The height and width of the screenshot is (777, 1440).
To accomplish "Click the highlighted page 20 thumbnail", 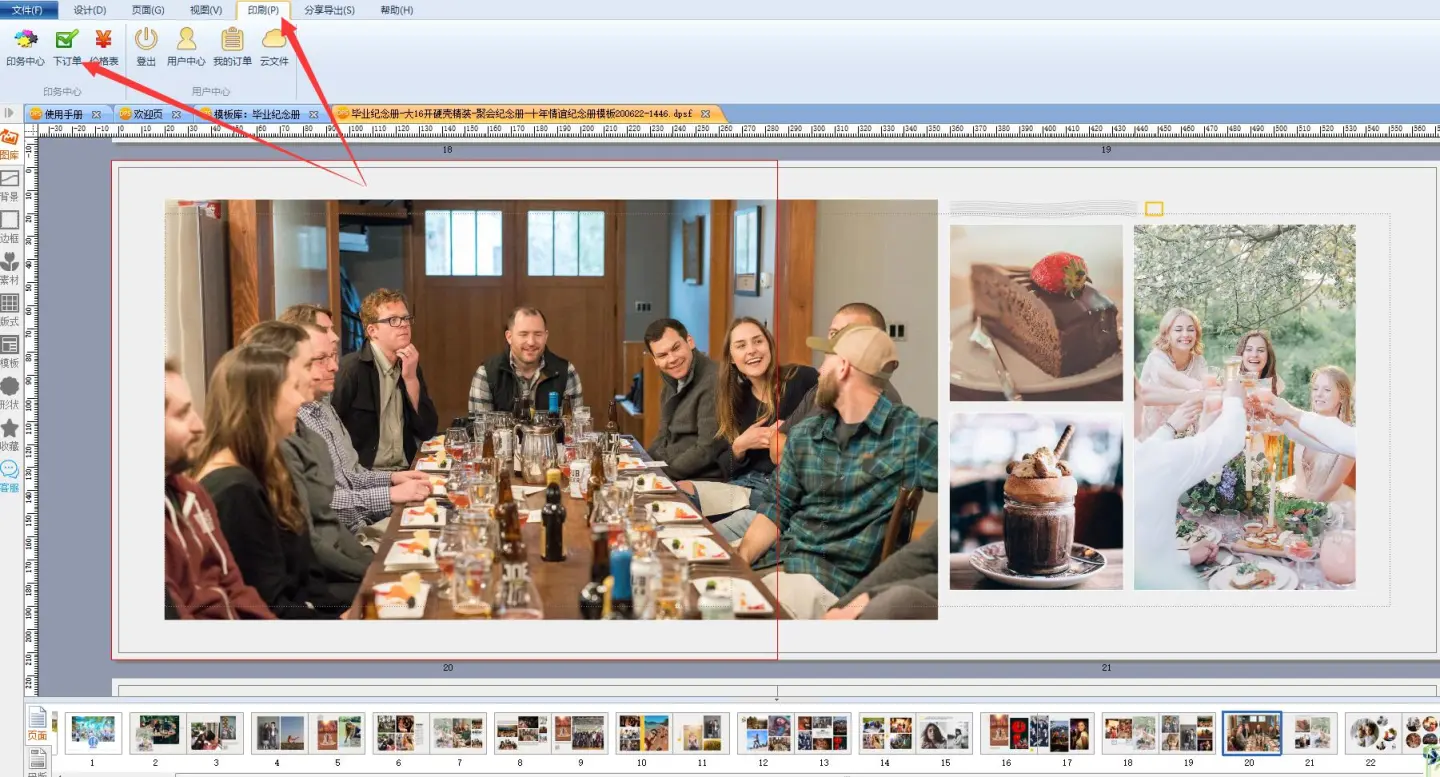I will click(1252, 733).
